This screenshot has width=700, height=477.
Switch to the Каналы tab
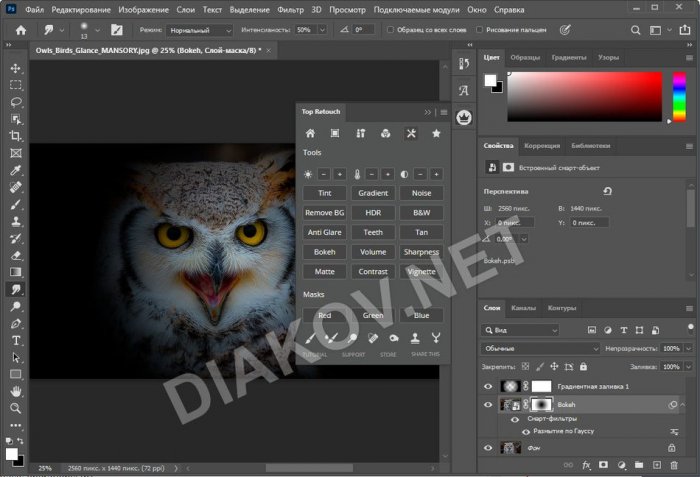523,308
